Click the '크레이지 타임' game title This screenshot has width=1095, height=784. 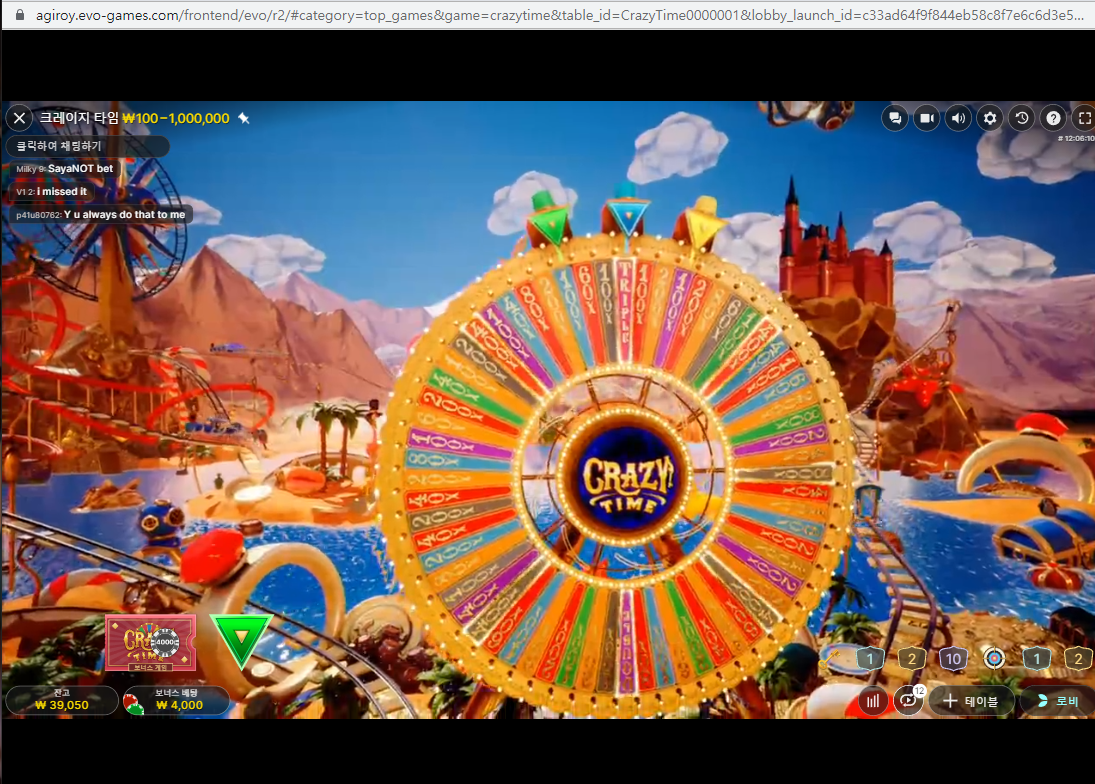point(78,118)
